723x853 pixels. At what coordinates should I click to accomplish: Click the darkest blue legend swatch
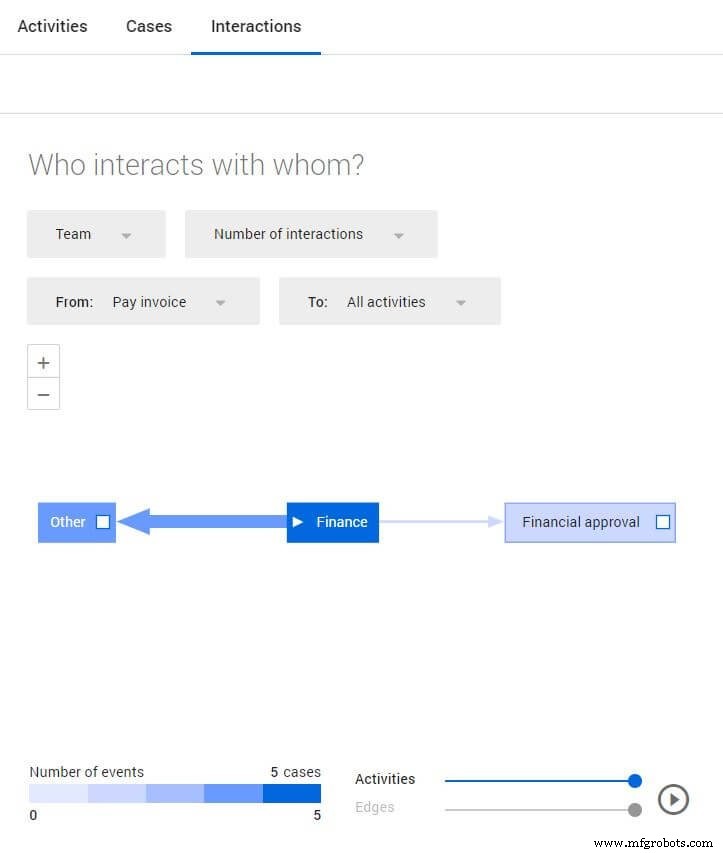[292, 794]
